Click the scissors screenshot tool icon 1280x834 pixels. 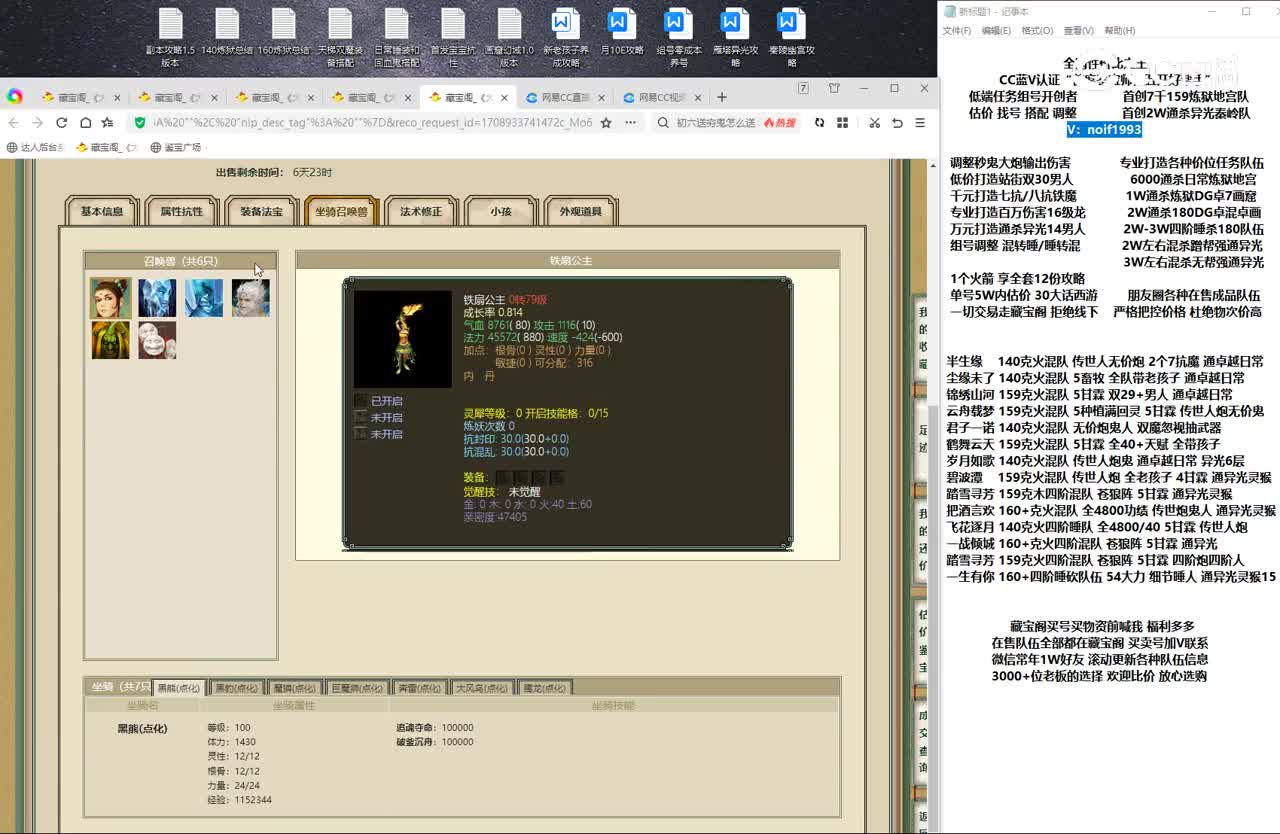(873, 123)
